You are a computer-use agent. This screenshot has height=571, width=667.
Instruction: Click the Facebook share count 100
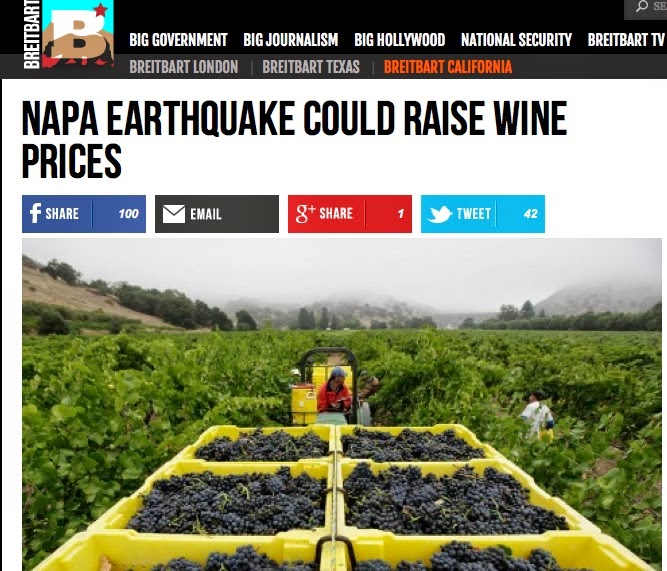click(x=128, y=214)
